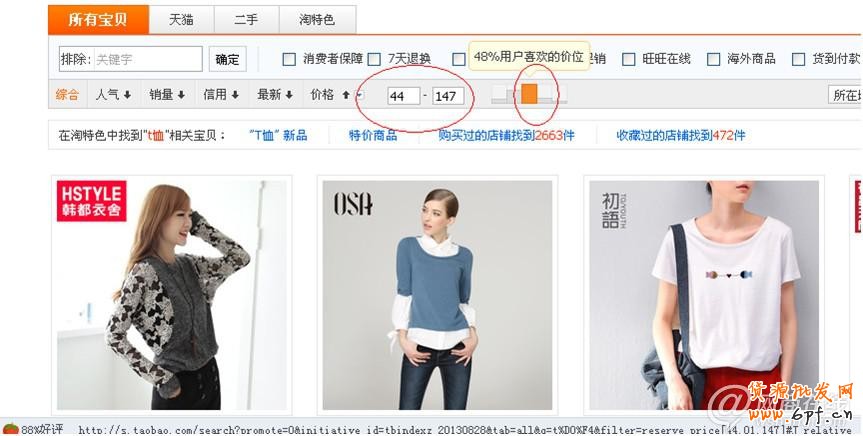Screen dimensions: 863x436
Task: Open the blue sweater model product thumbnail
Action: [435, 295]
